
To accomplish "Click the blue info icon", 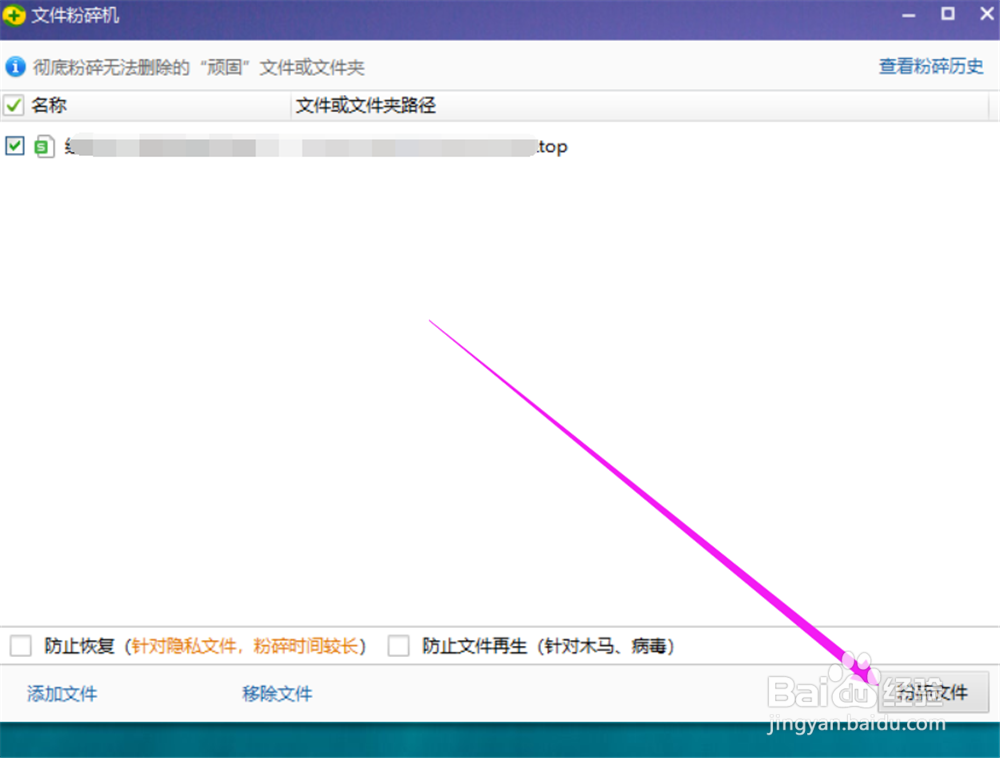I will tap(15, 66).
